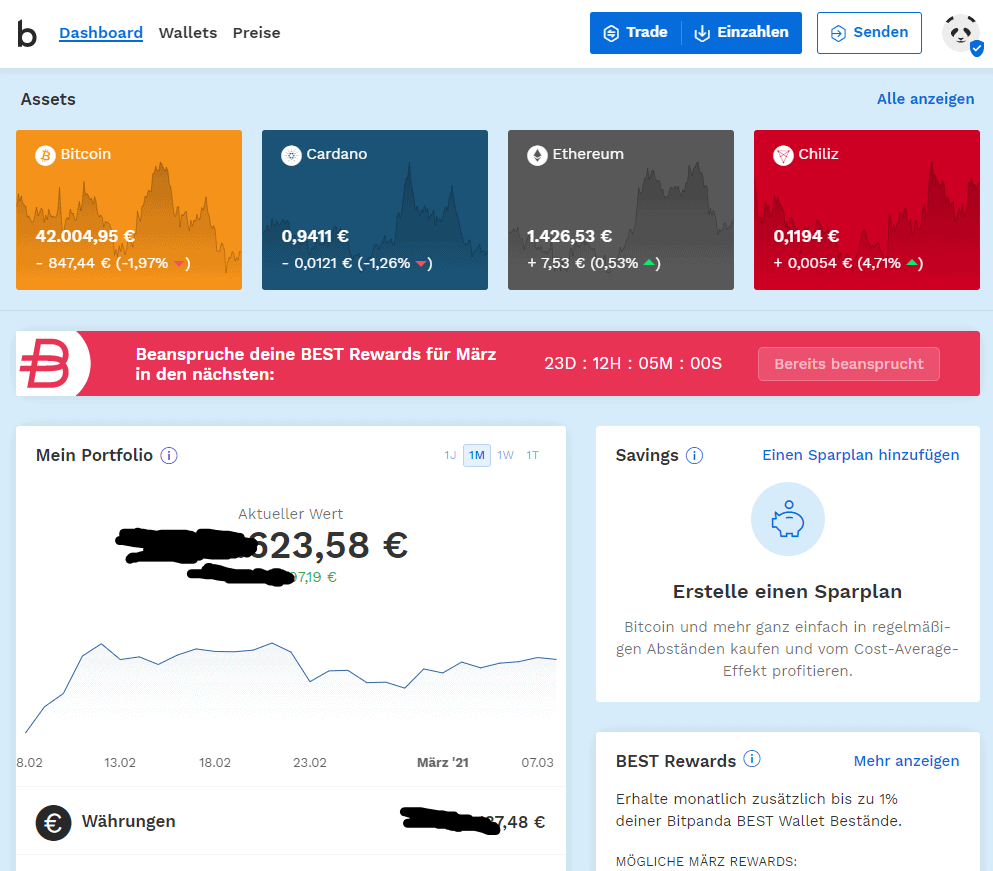Open the Ethereum asset card
The height and width of the screenshot is (871, 993).
coord(621,210)
